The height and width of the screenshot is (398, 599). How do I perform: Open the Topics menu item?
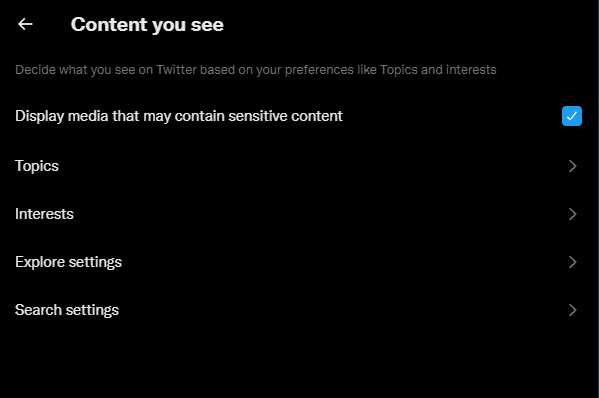pos(298,166)
